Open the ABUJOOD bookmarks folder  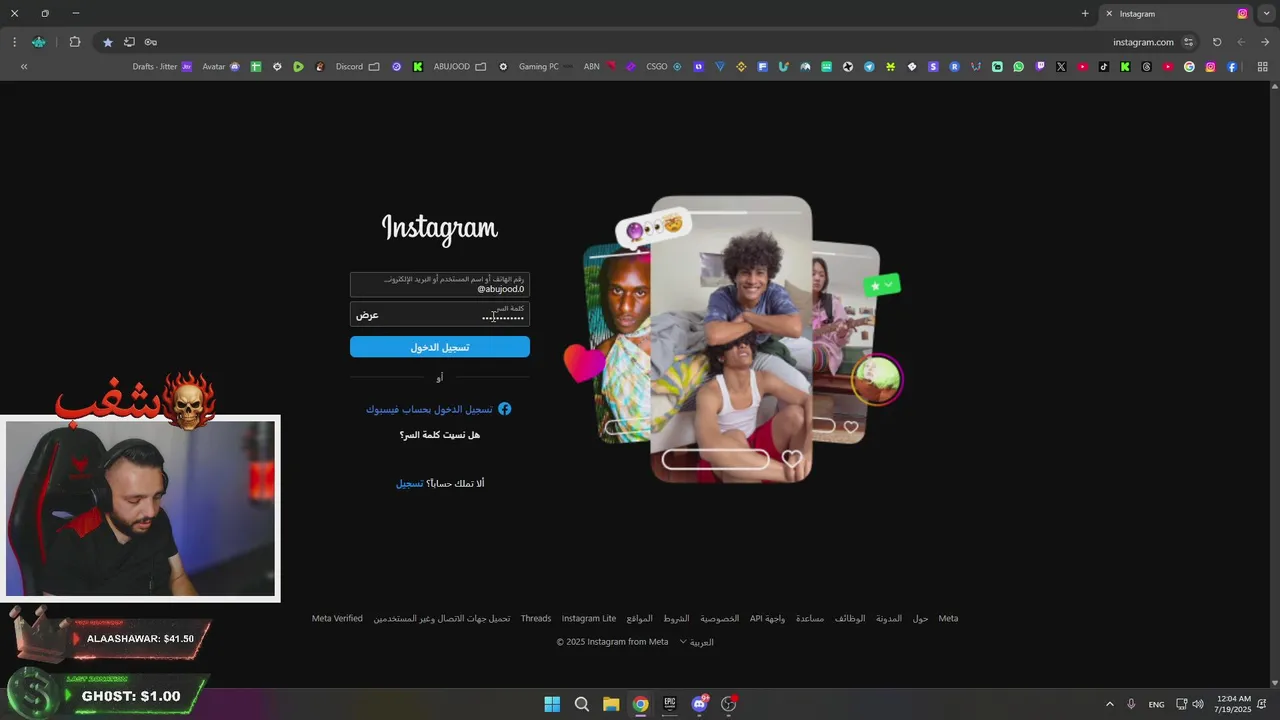pos(460,67)
